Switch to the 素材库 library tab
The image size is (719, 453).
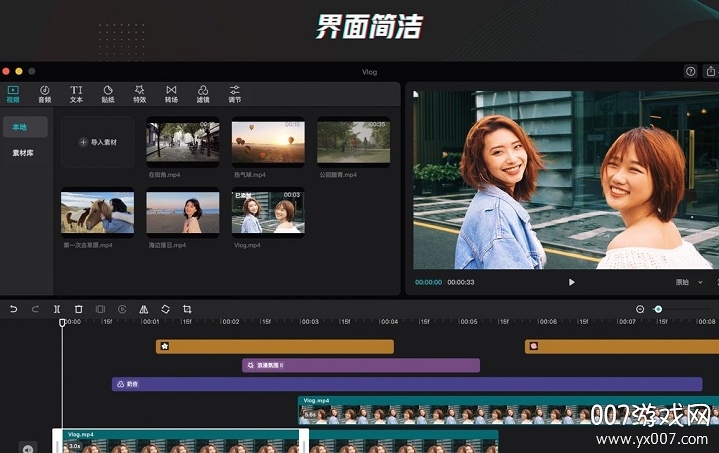[25, 154]
